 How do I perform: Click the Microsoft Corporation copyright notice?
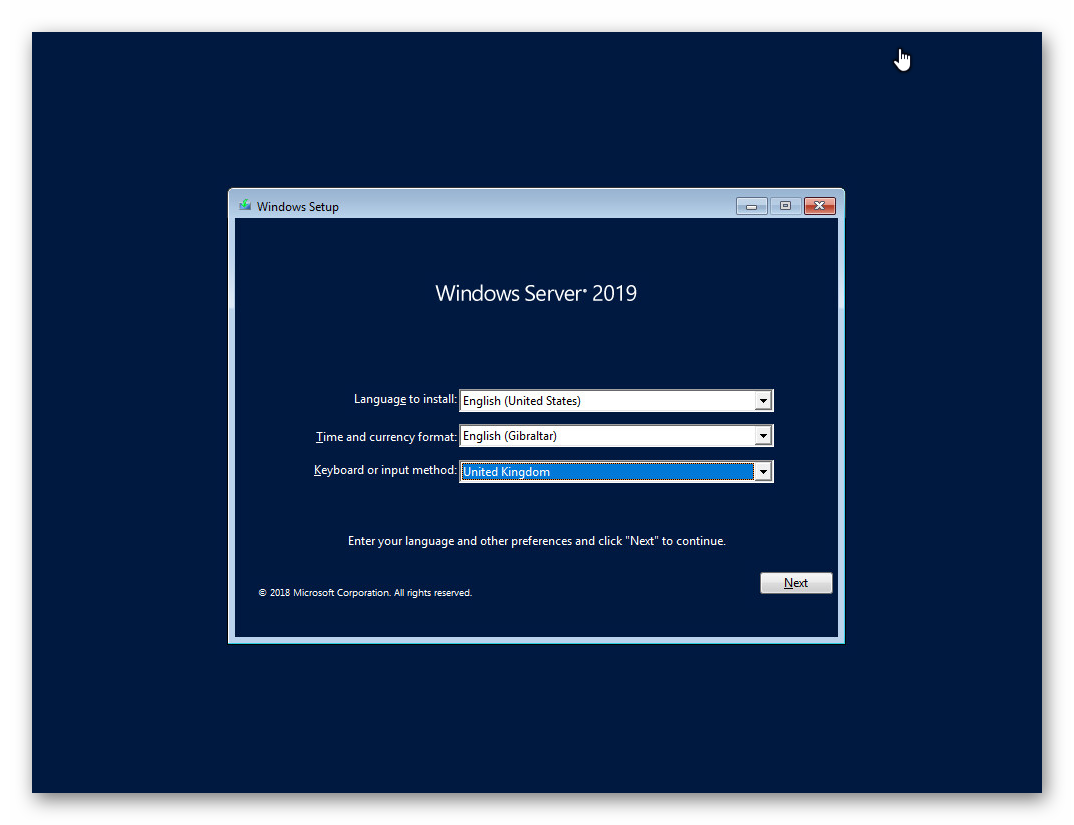pos(365,593)
